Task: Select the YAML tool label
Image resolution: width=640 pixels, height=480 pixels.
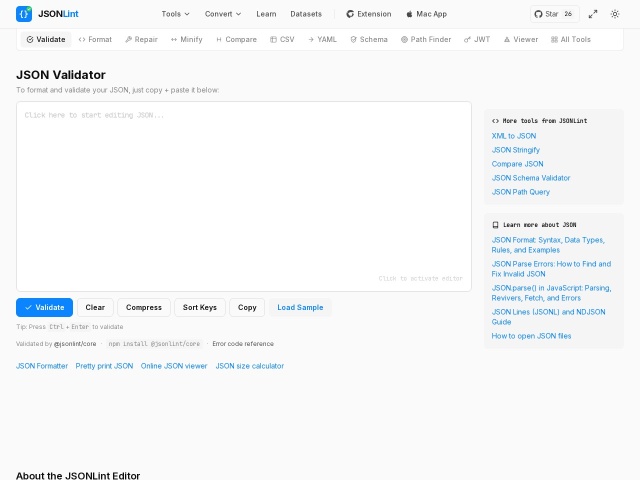Action: (327, 40)
